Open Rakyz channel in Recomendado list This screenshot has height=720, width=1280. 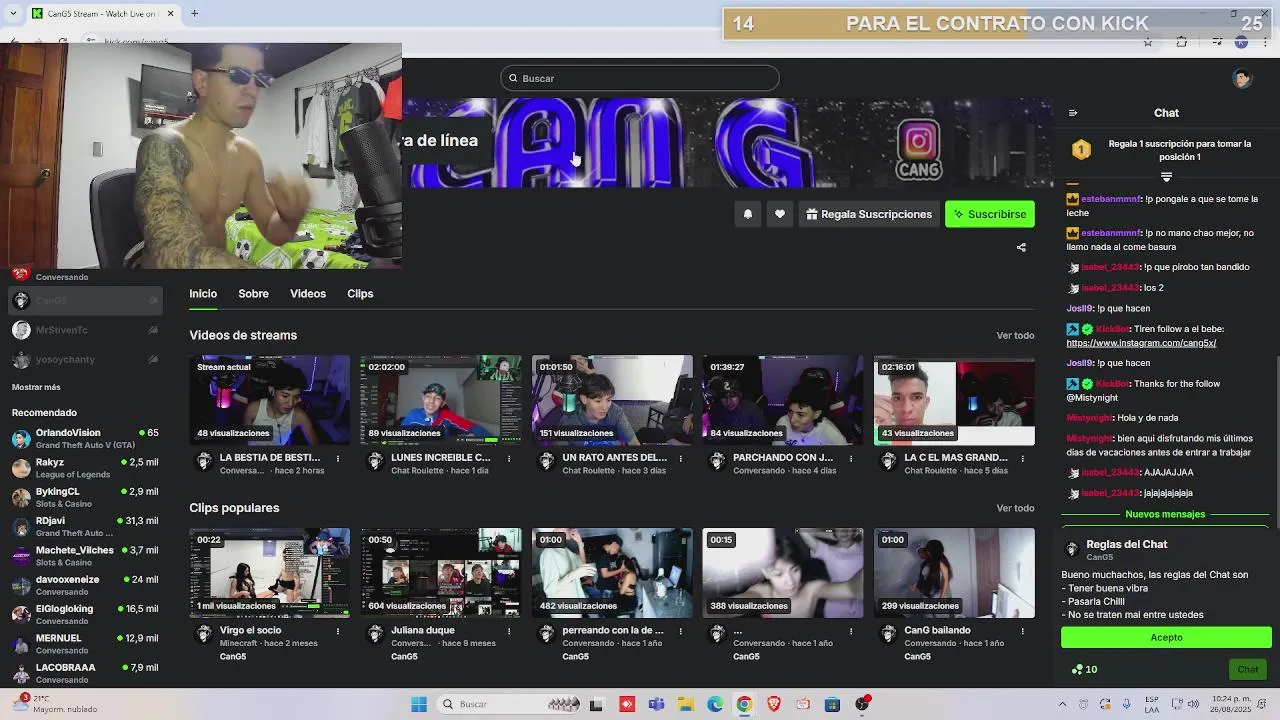(85, 468)
